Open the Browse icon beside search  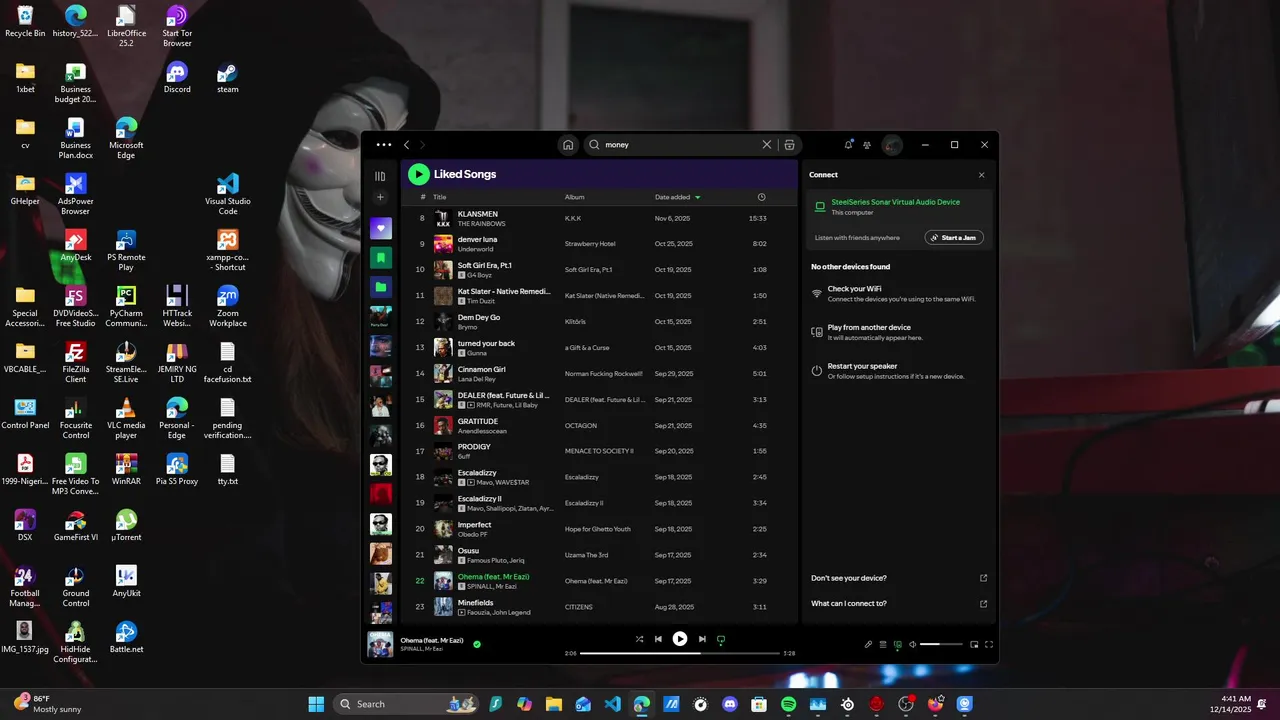click(789, 145)
